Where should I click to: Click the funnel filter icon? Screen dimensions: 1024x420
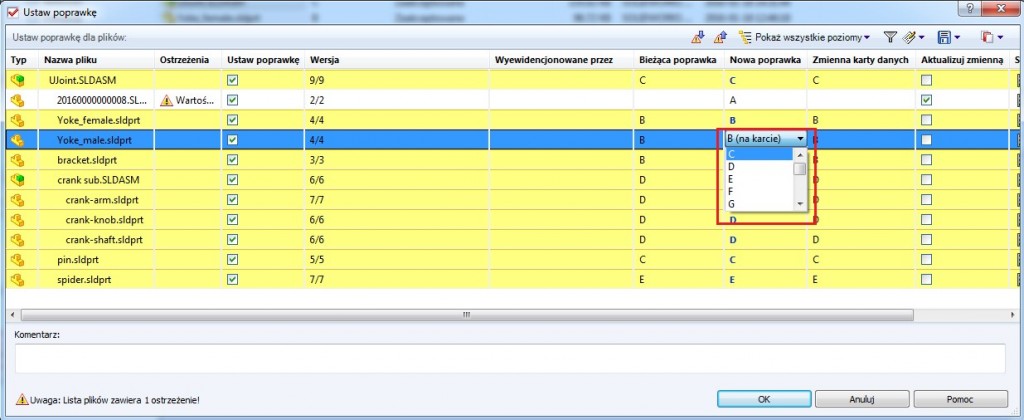click(x=890, y=37)
